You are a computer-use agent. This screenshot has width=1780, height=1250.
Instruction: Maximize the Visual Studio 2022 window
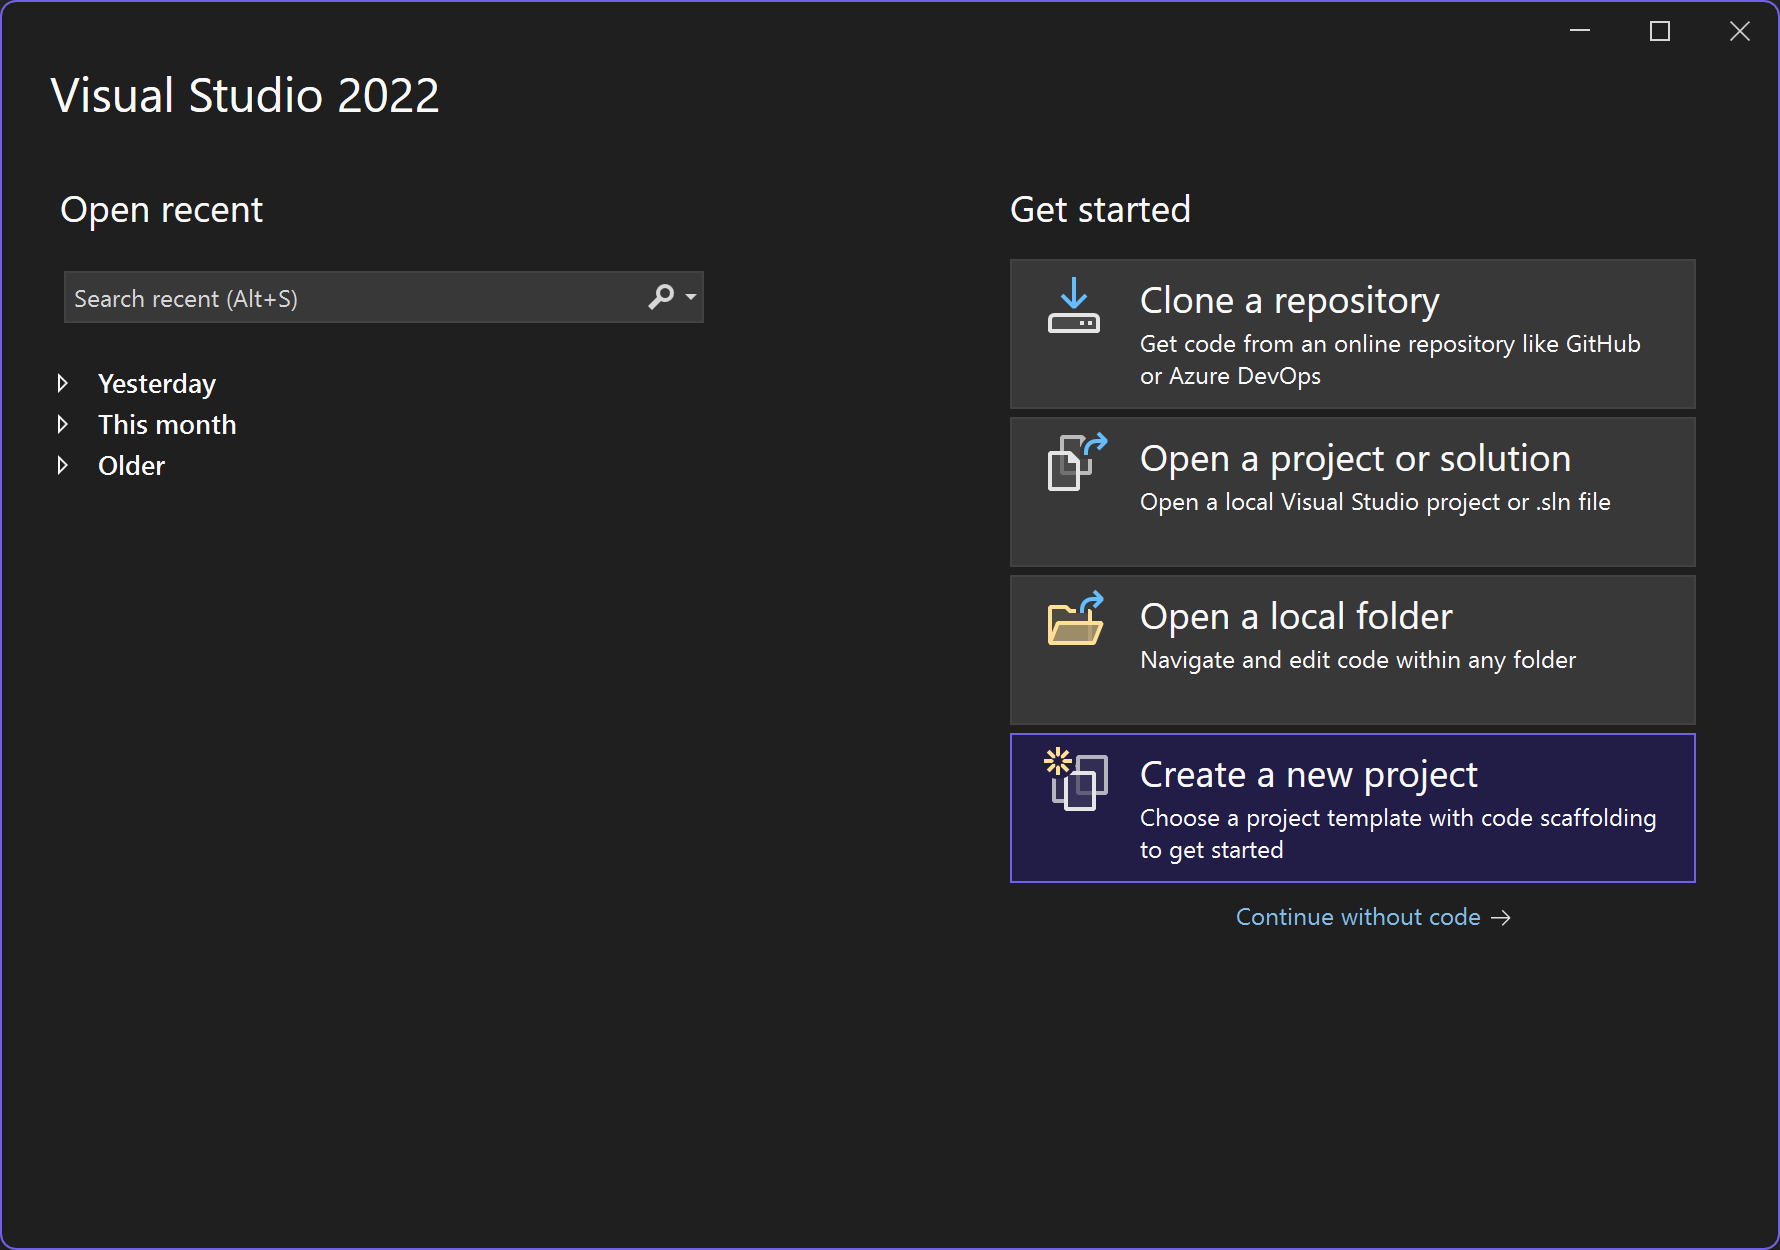(1660, 32)
